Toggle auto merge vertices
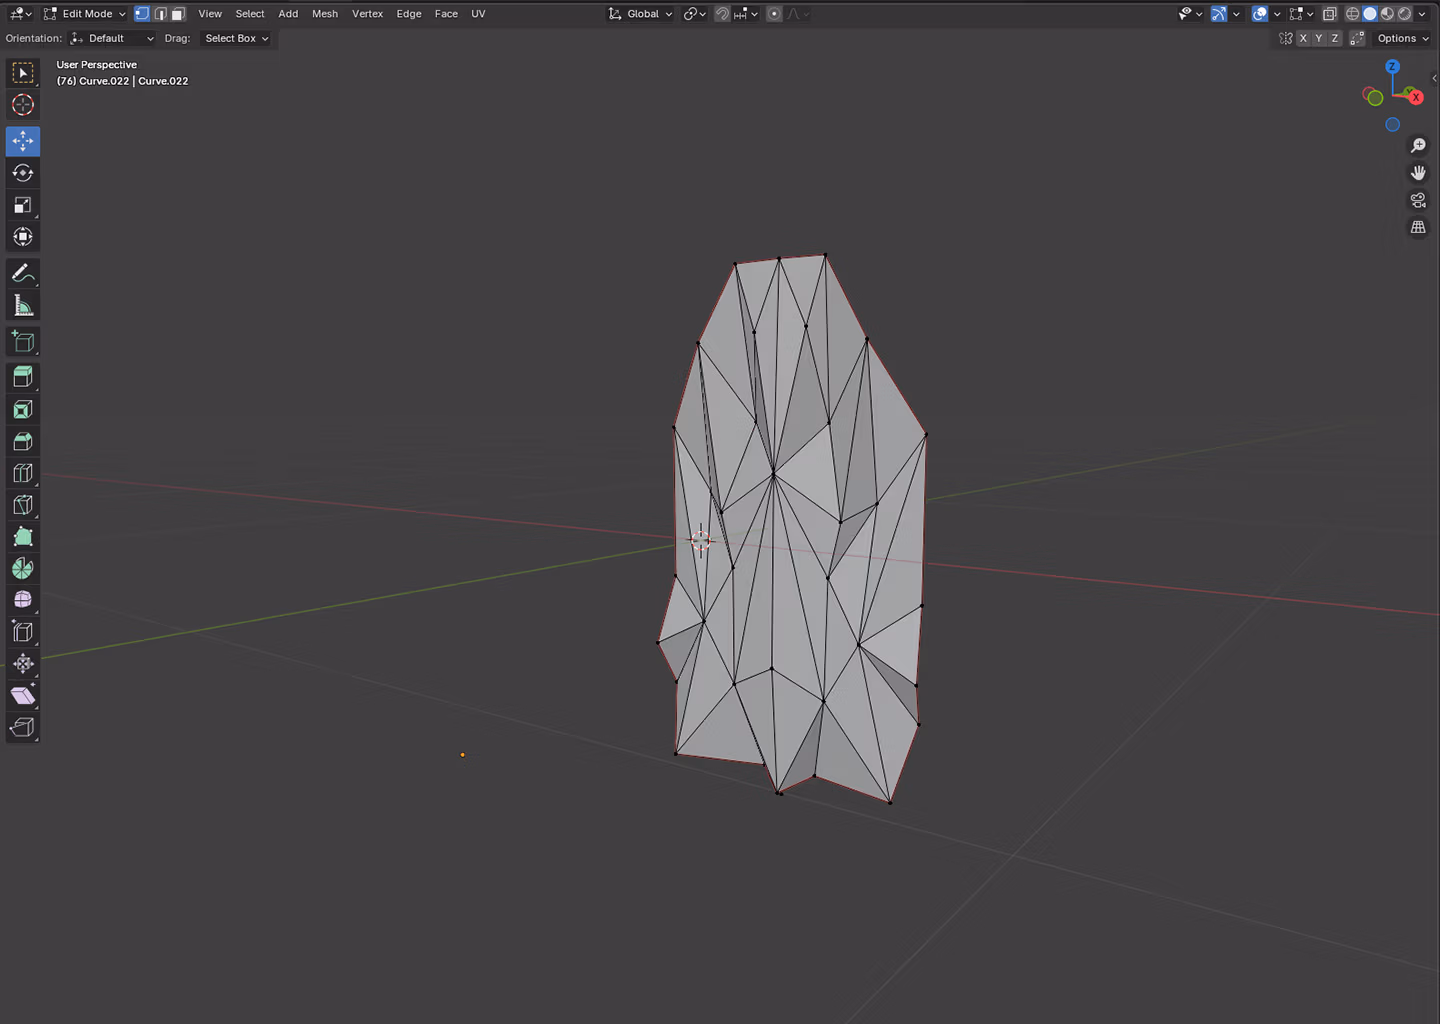The image size is (1440, 1024). tap(1357, 38)
